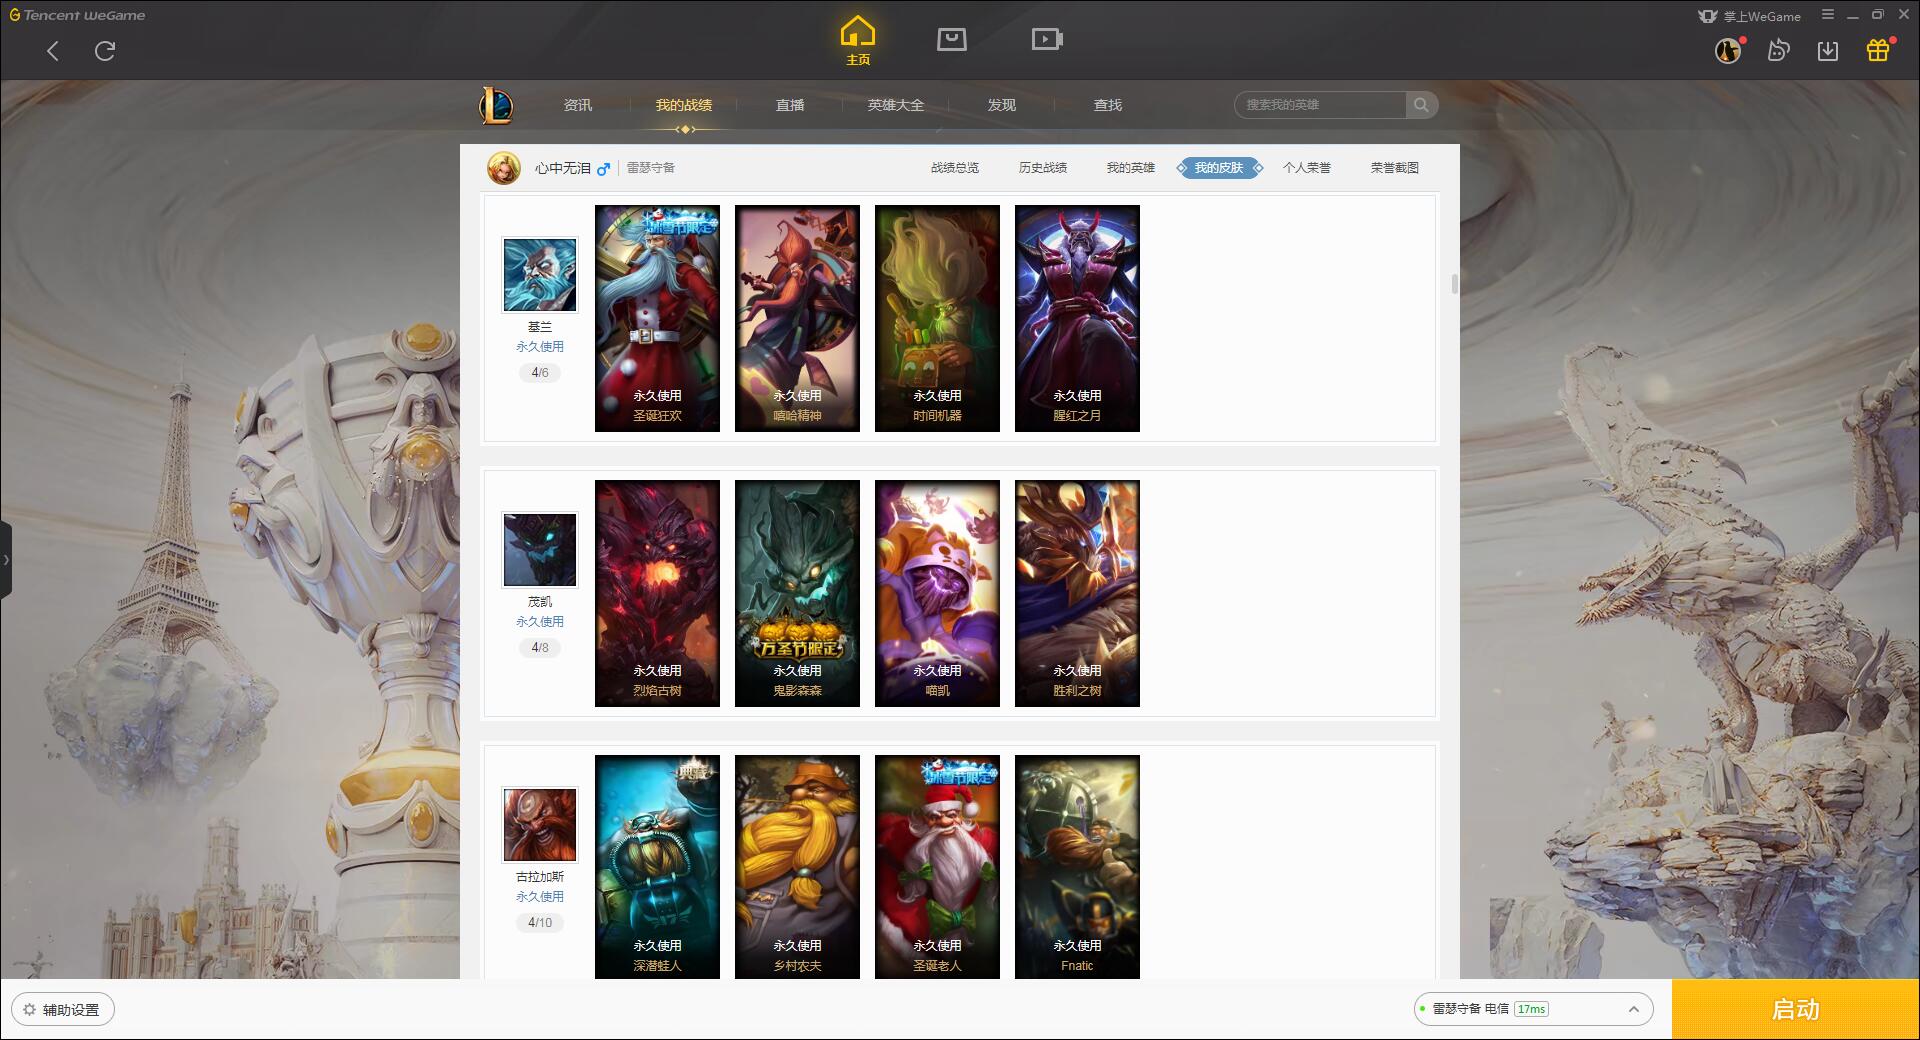This screenshot has height=1040, width=1920.
Task: Open the 深潜蛙人 skin card
Action: click(x=657, y=866)
